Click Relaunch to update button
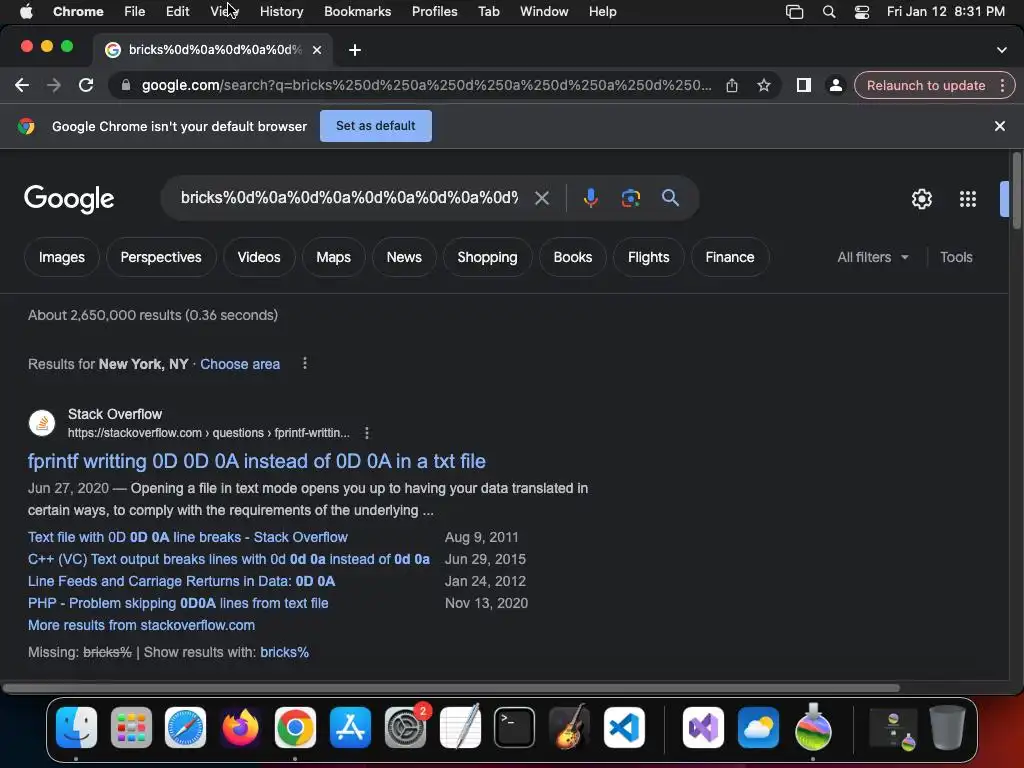The width and height of the screenshot is (1024, 768). pyautogui.click(x=925, y=86)
